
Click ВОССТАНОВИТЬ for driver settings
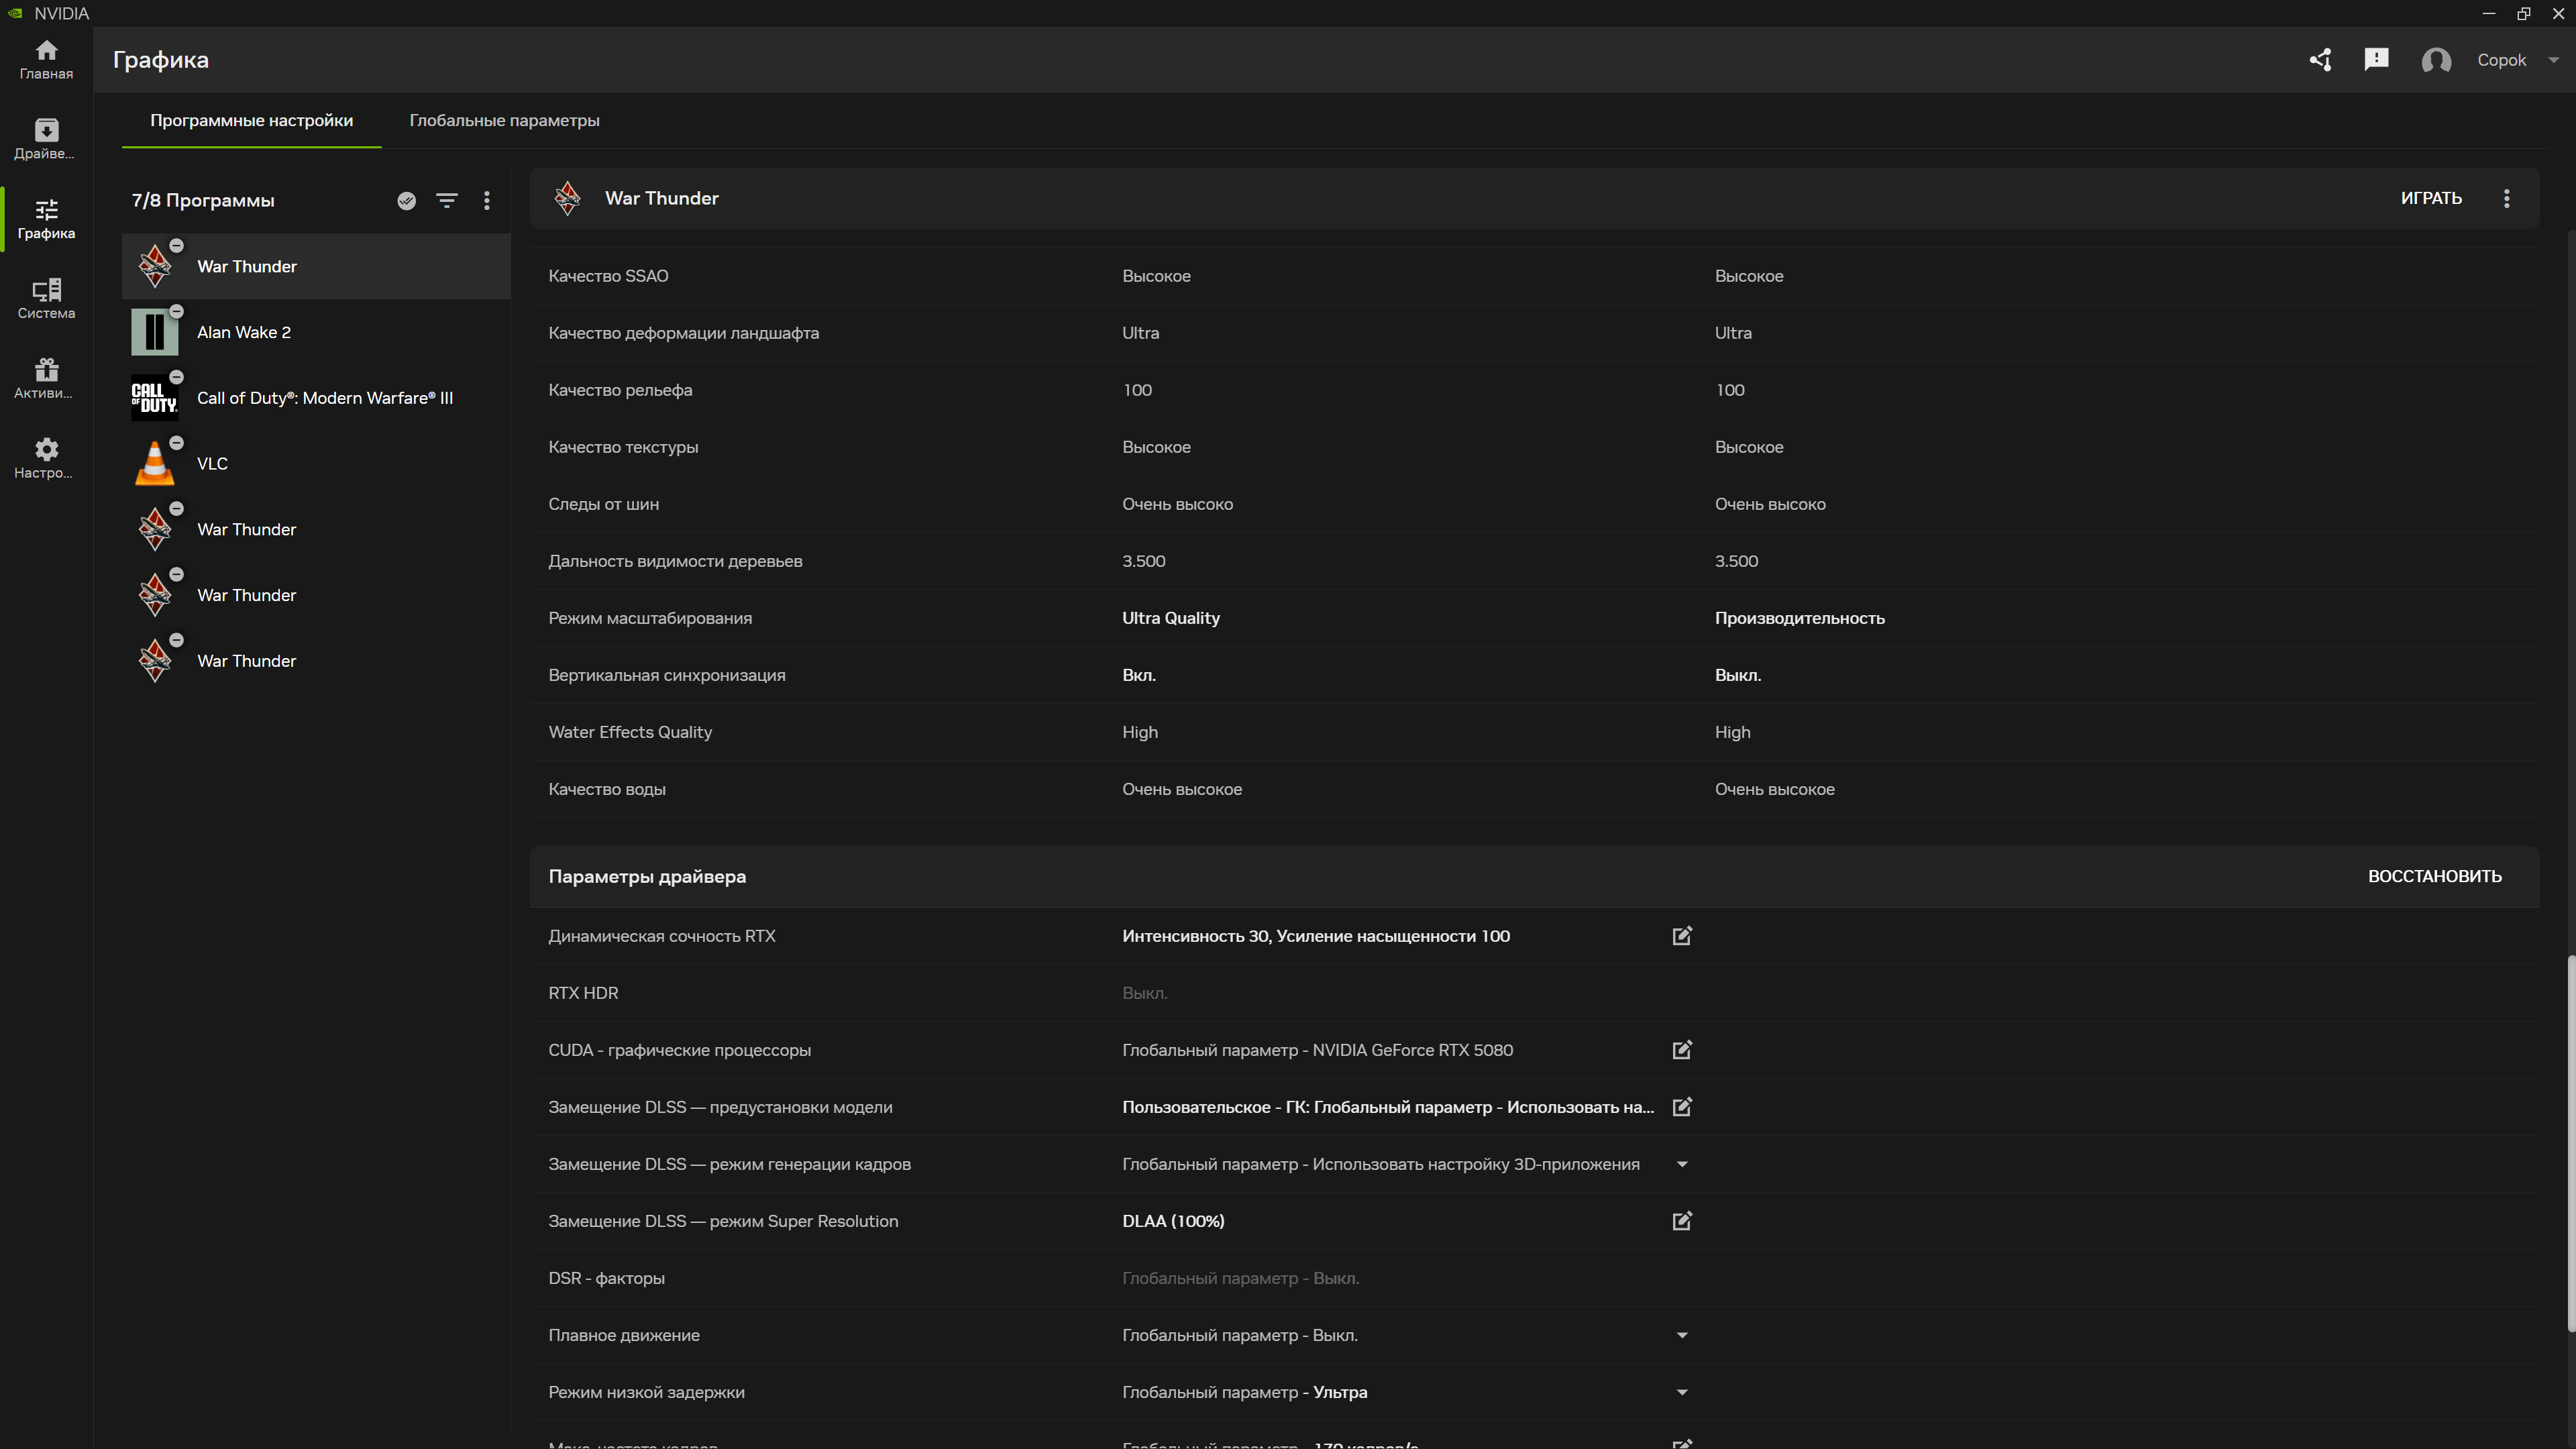2434,876
